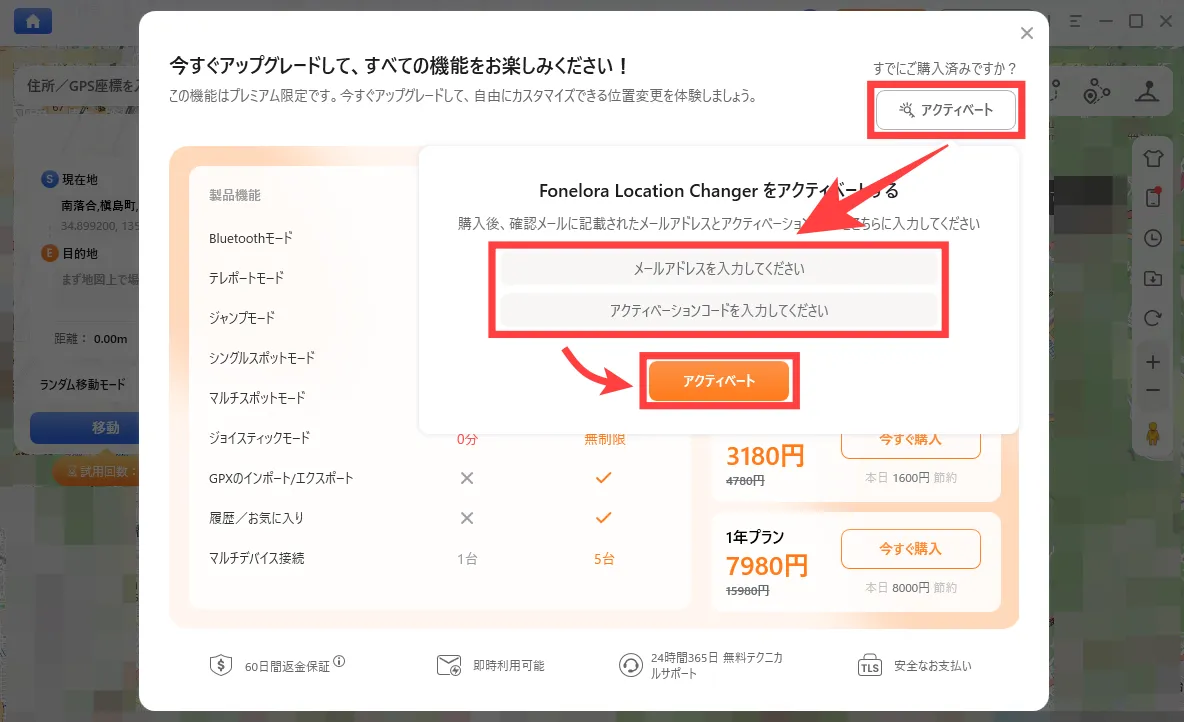Screen dimensions: 1184x722
Task: Click the import folder icon in the sidebar
Action: [1153, 279]
